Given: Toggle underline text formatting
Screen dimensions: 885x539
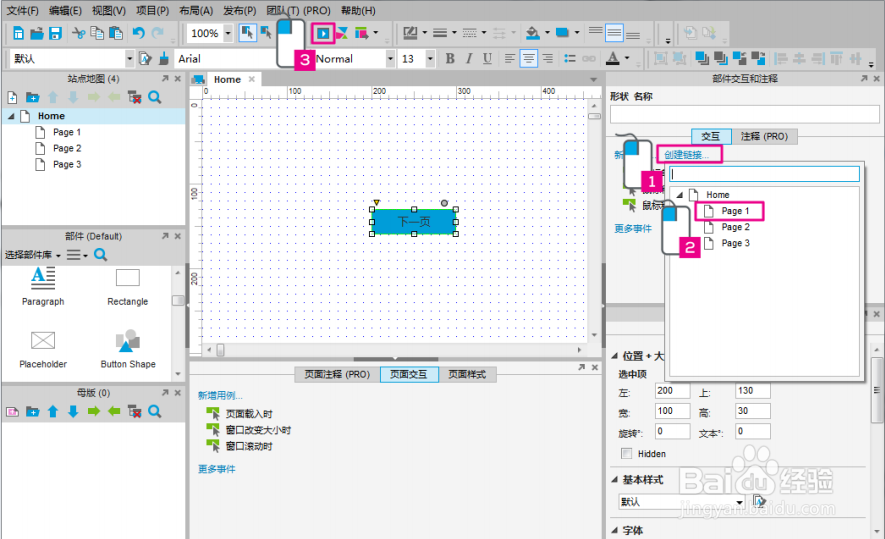Looking at the screenshot, I should click(487, 58).
